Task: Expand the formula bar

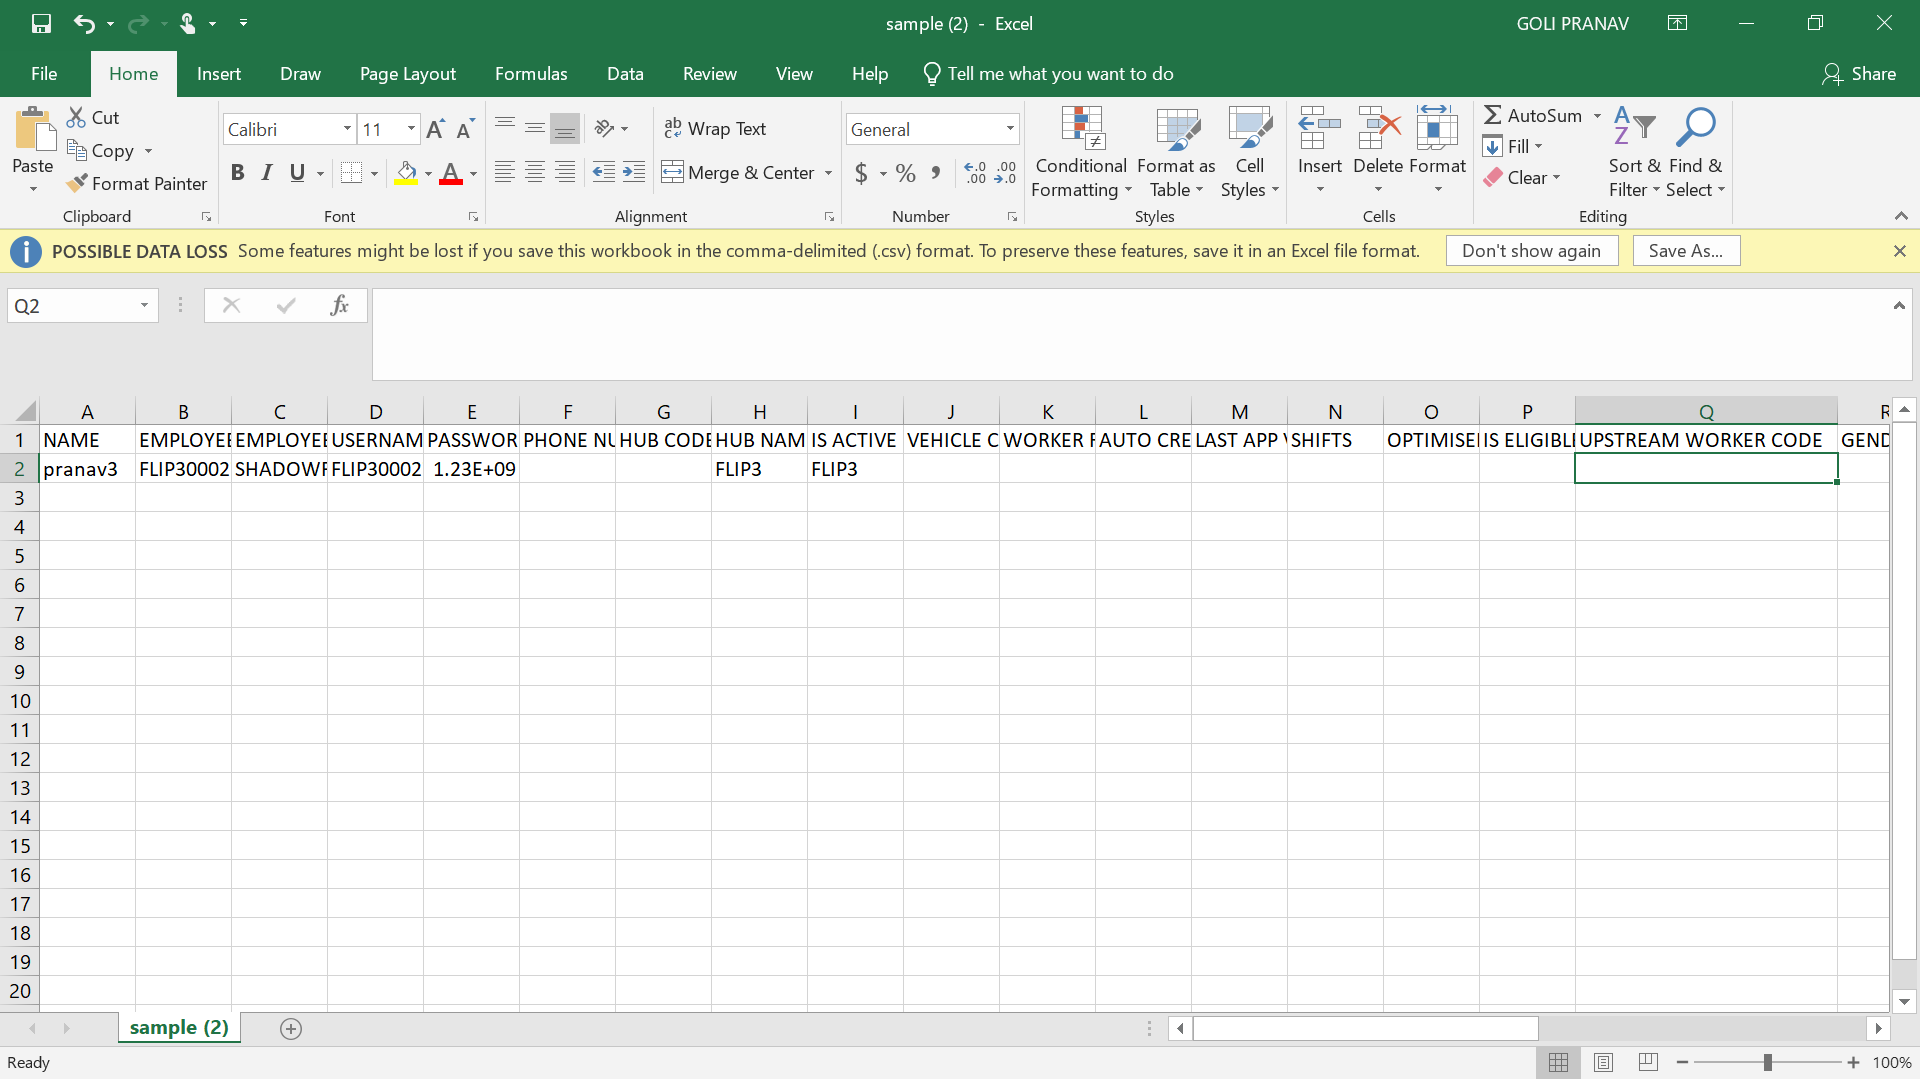Action: [x=1899, y=305]
